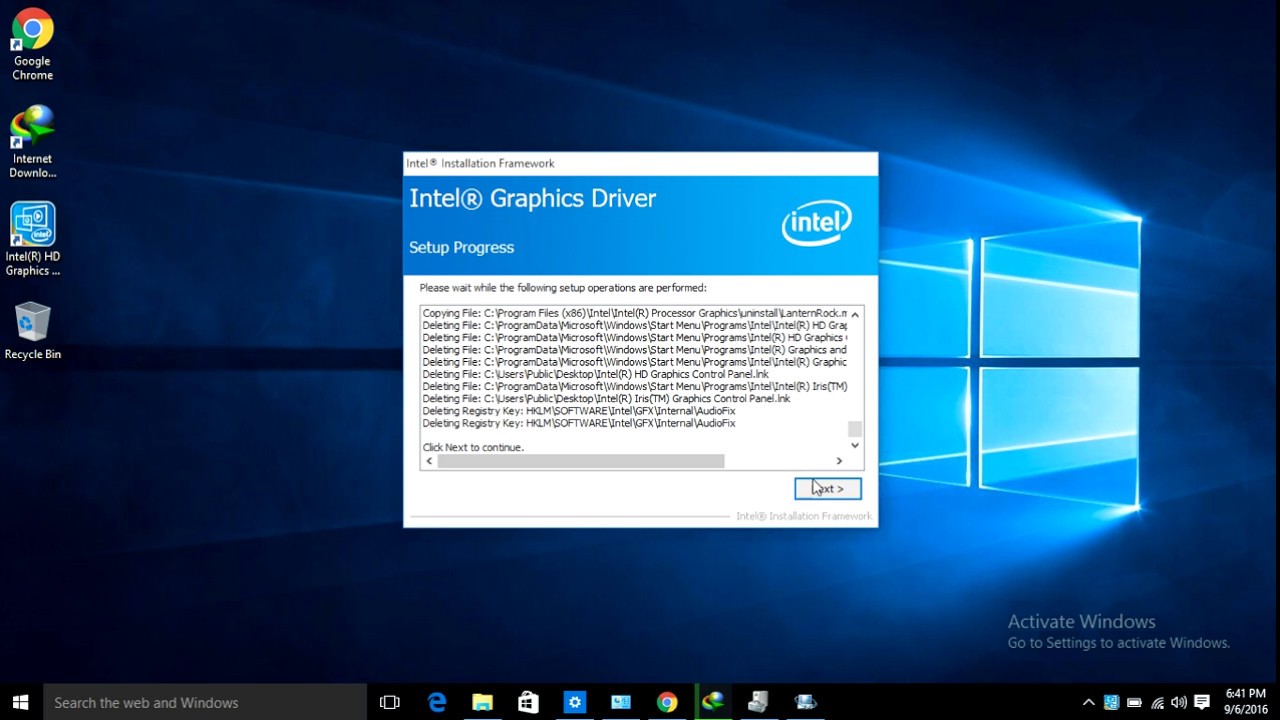
Task: Select the 'Iris(TM) Graphics Control Panel.lnk' log line
Action: [606, 398]
